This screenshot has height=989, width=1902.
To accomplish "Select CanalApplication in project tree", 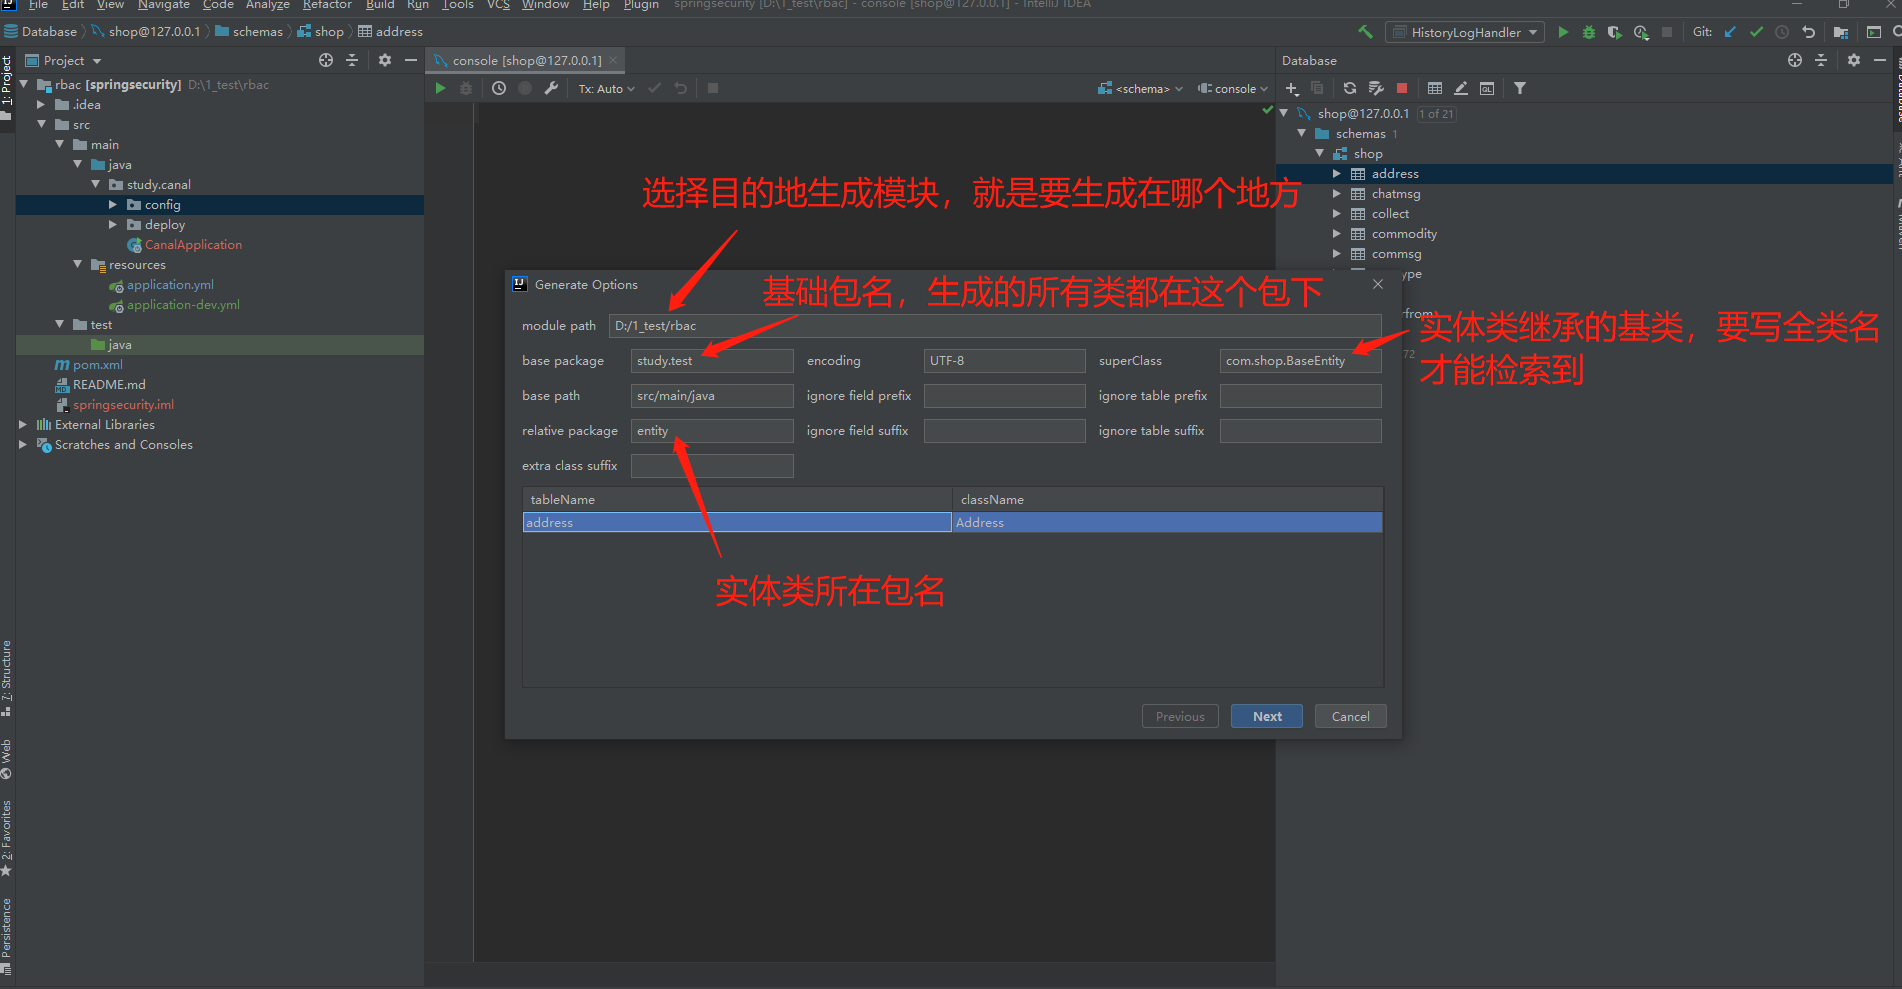I will [193, 244].
